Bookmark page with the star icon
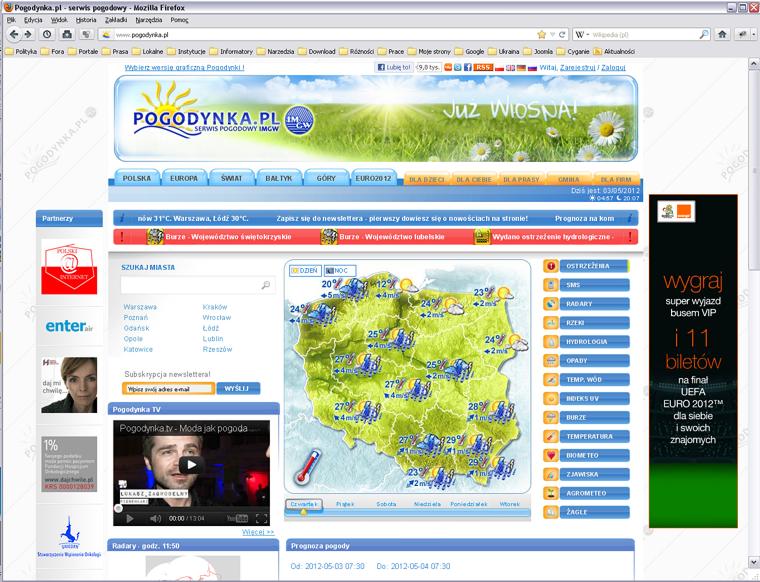This screenshot has width=760, height=582. 541,34
